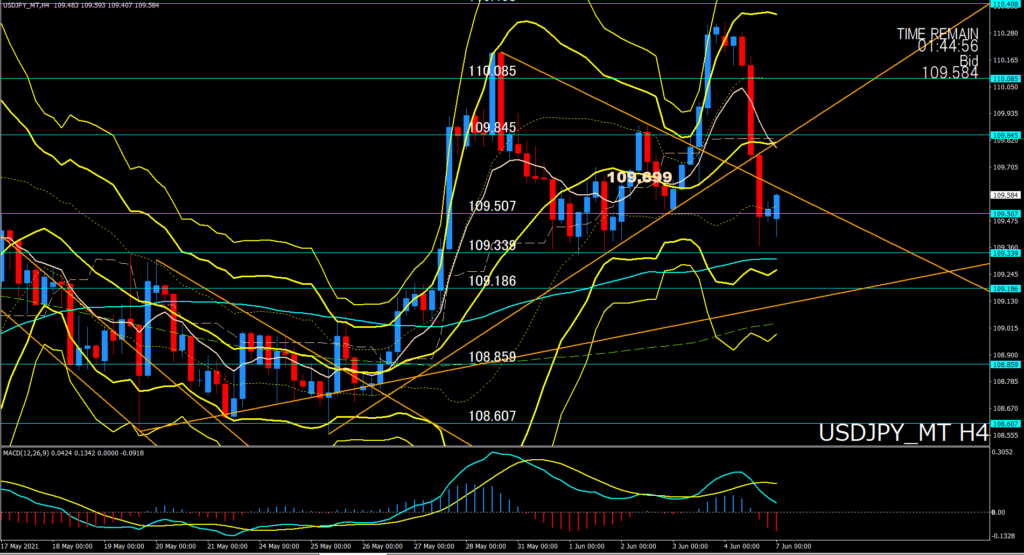
Task: Click the '31 May 00:00' time label
Action: click(537, 546)
